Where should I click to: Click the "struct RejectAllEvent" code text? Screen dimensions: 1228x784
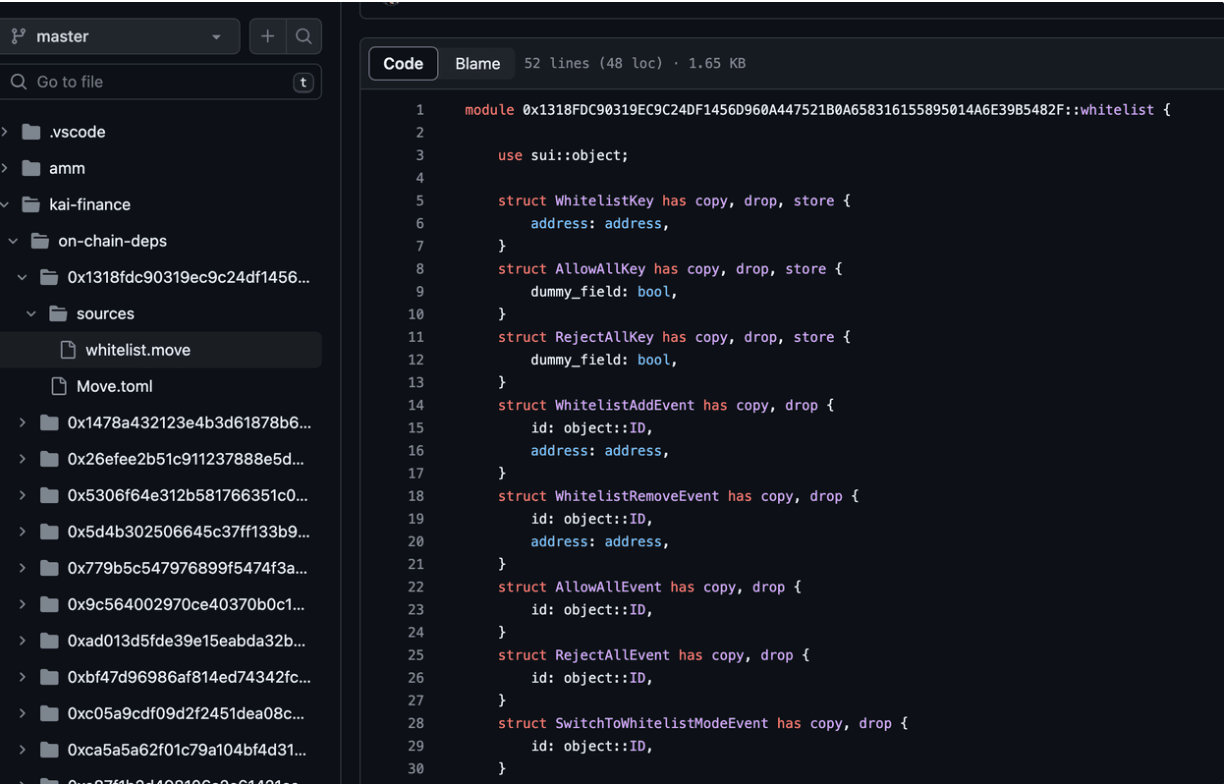pos(584,655)
